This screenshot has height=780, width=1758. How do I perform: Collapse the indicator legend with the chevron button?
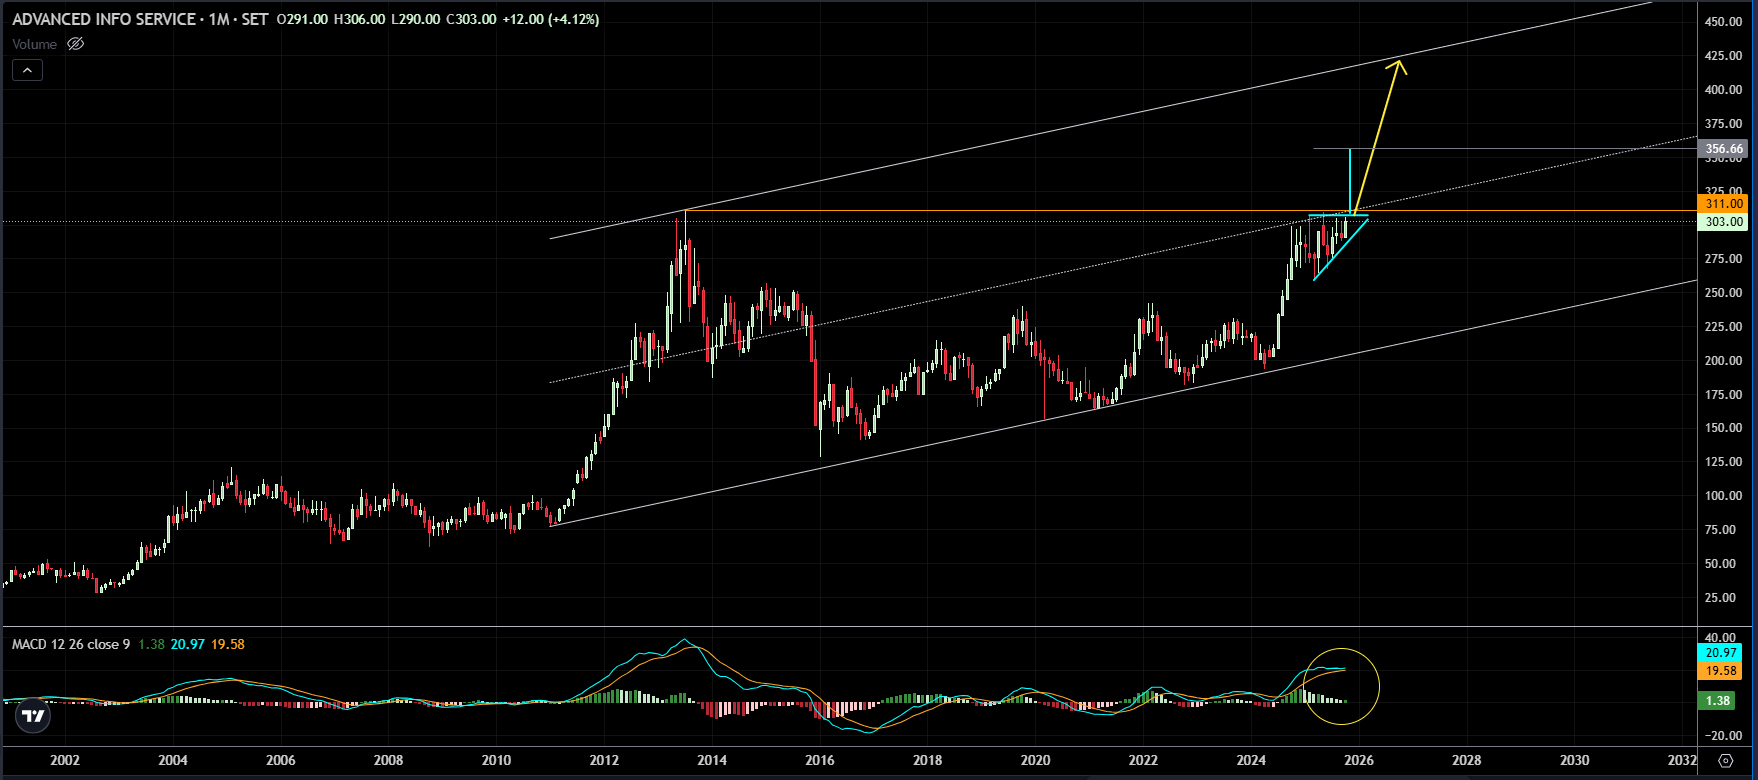click(x=27, y=70)
